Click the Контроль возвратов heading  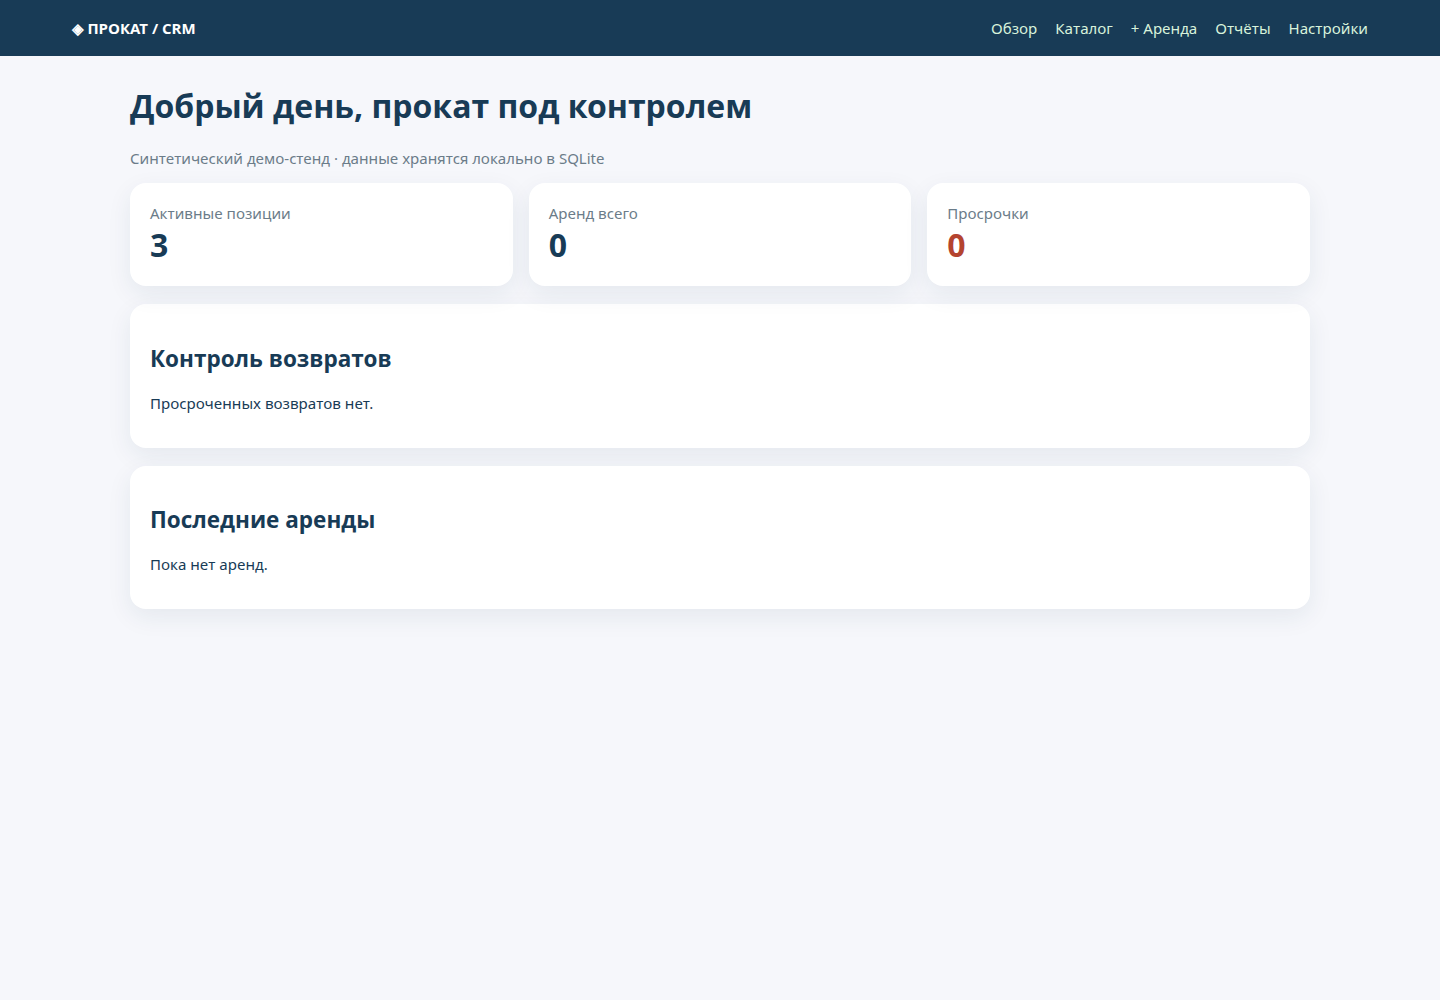pyautogui.click(x=271, y=359)
